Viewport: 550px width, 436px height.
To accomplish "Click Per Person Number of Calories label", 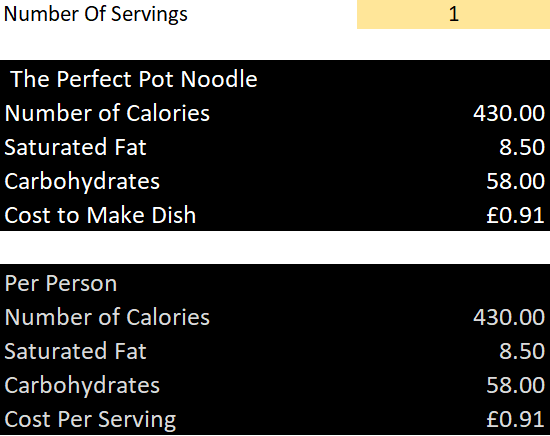I will (x=107, y=317).
